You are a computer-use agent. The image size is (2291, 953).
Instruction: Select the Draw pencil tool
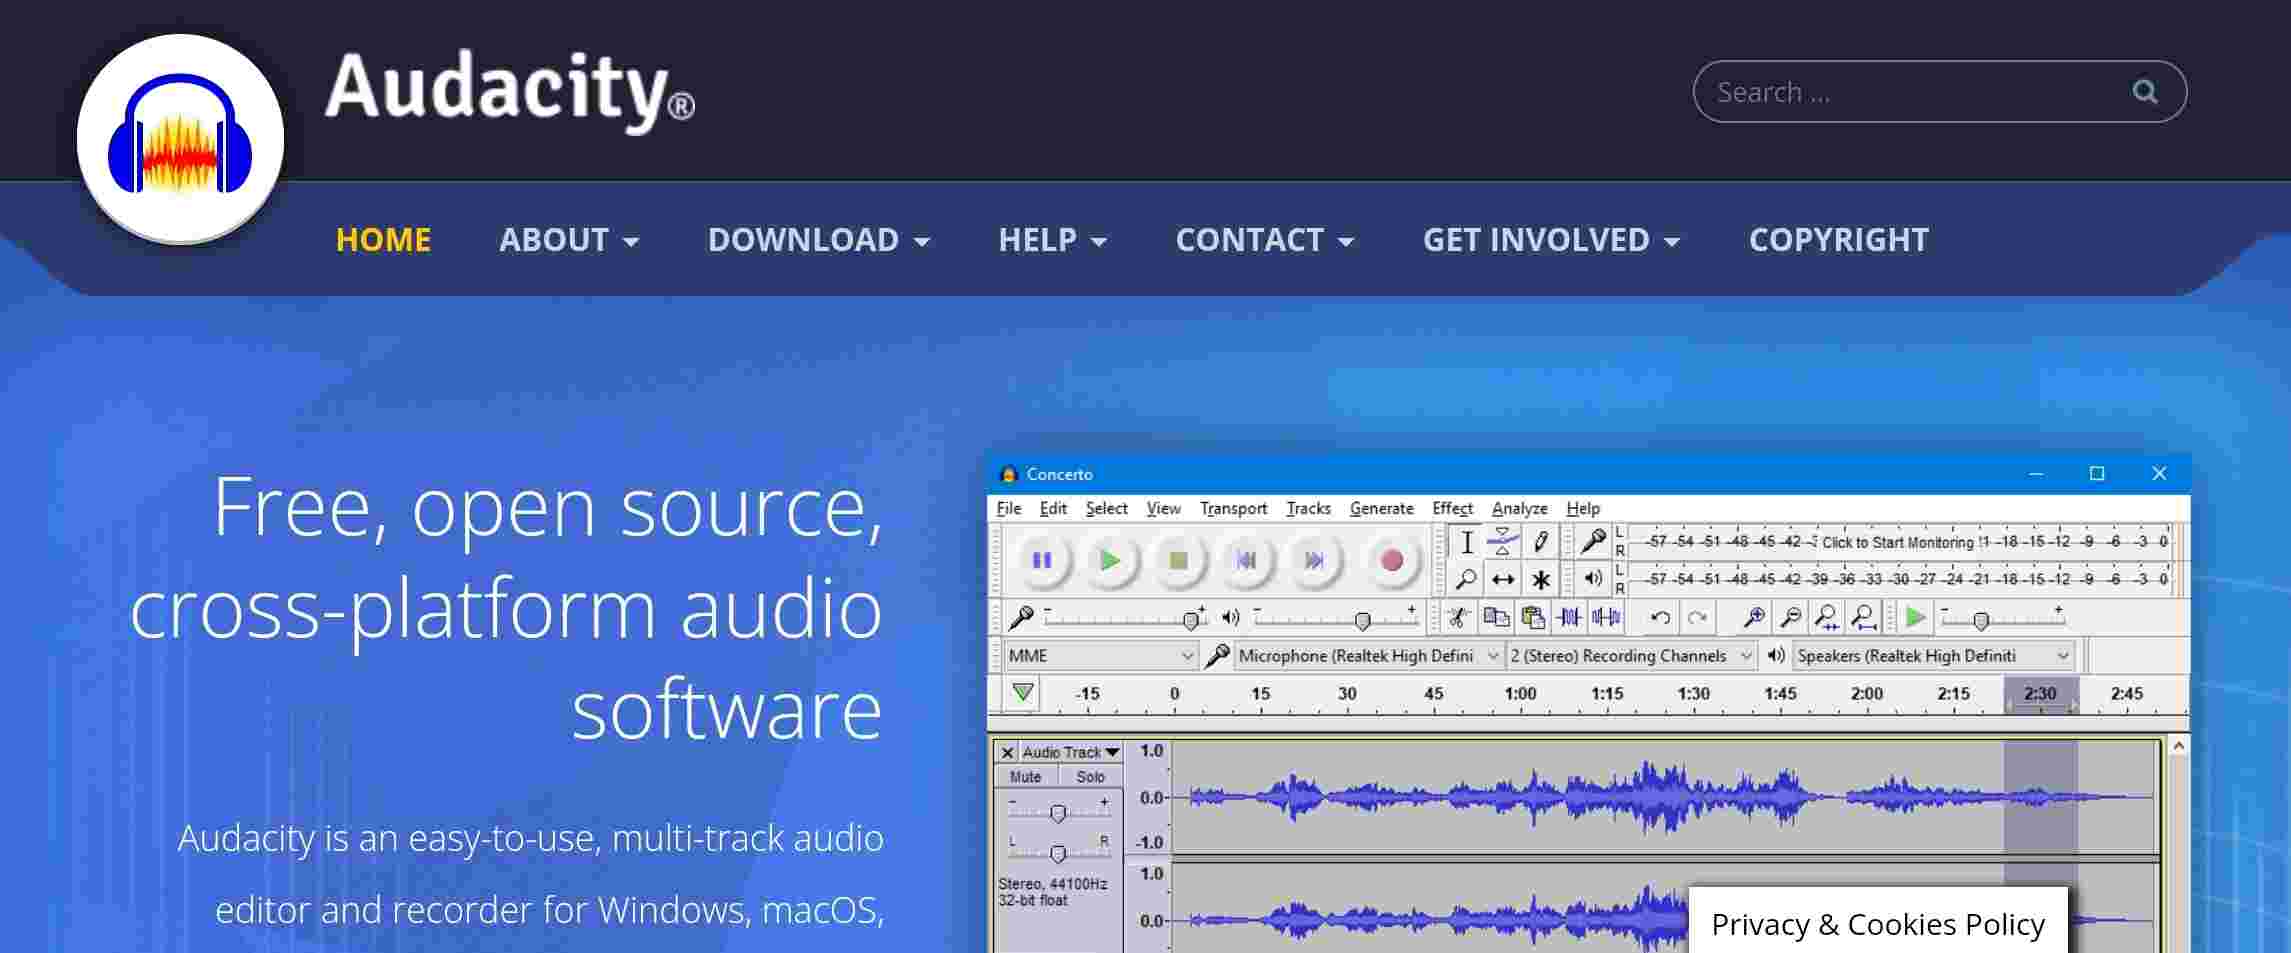pos(1540,542)
